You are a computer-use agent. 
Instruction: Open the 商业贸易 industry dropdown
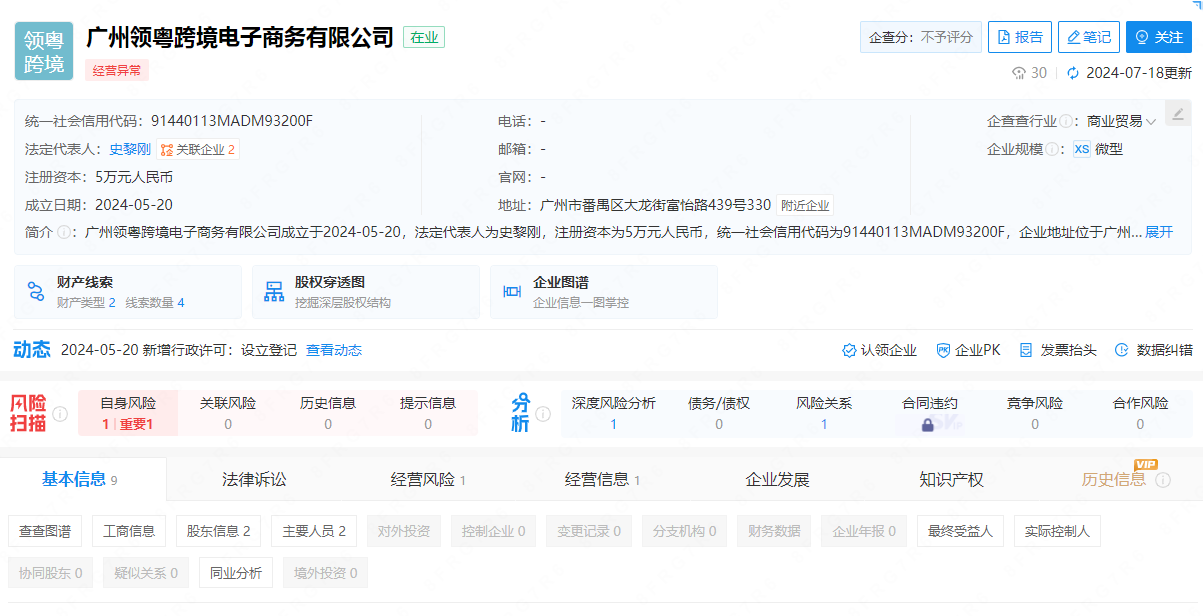coord(1124,120)
